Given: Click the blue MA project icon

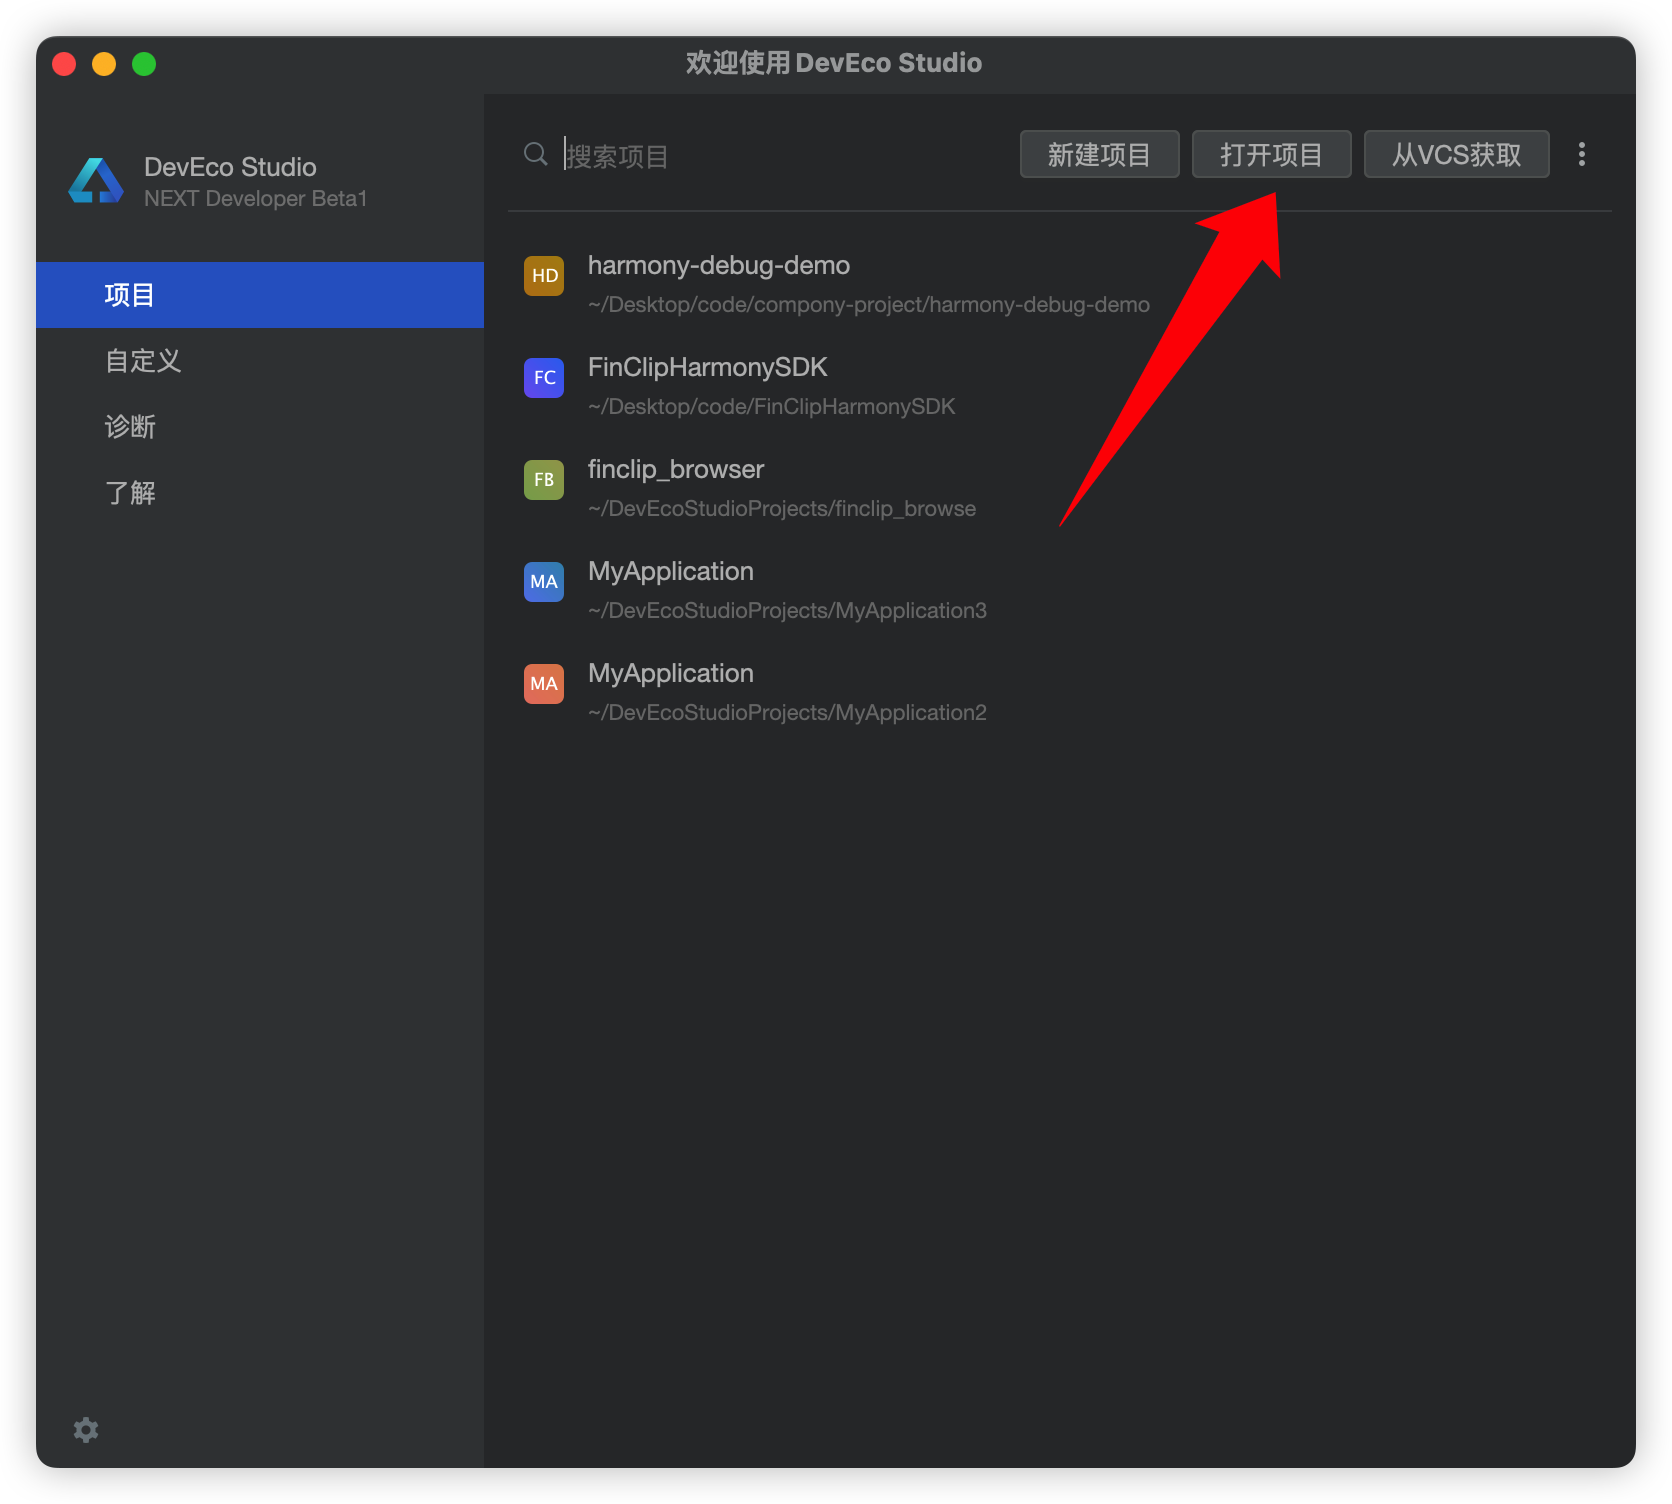Looking at the screenshot, I should [x=544, y=582].
